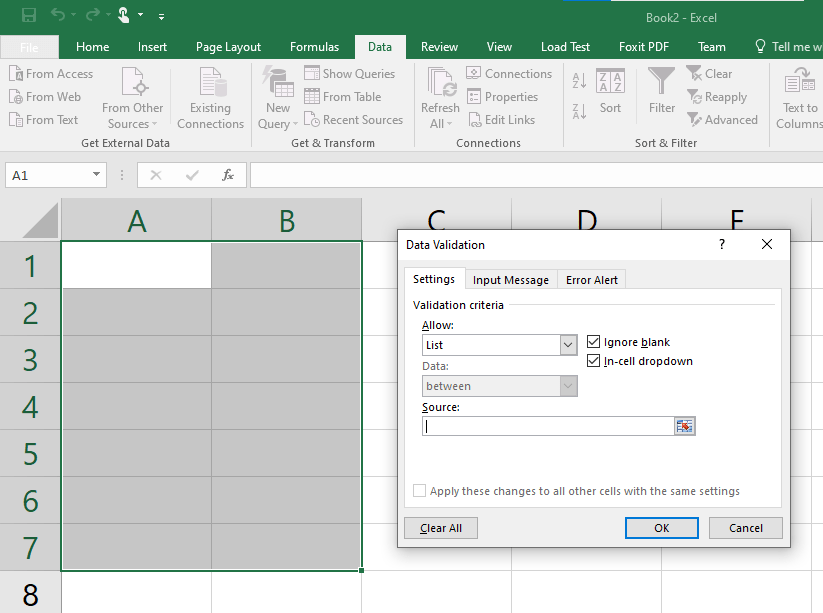Select the Settings tab in Data Validation
The image size is (823, 613).
pos(434,279)
